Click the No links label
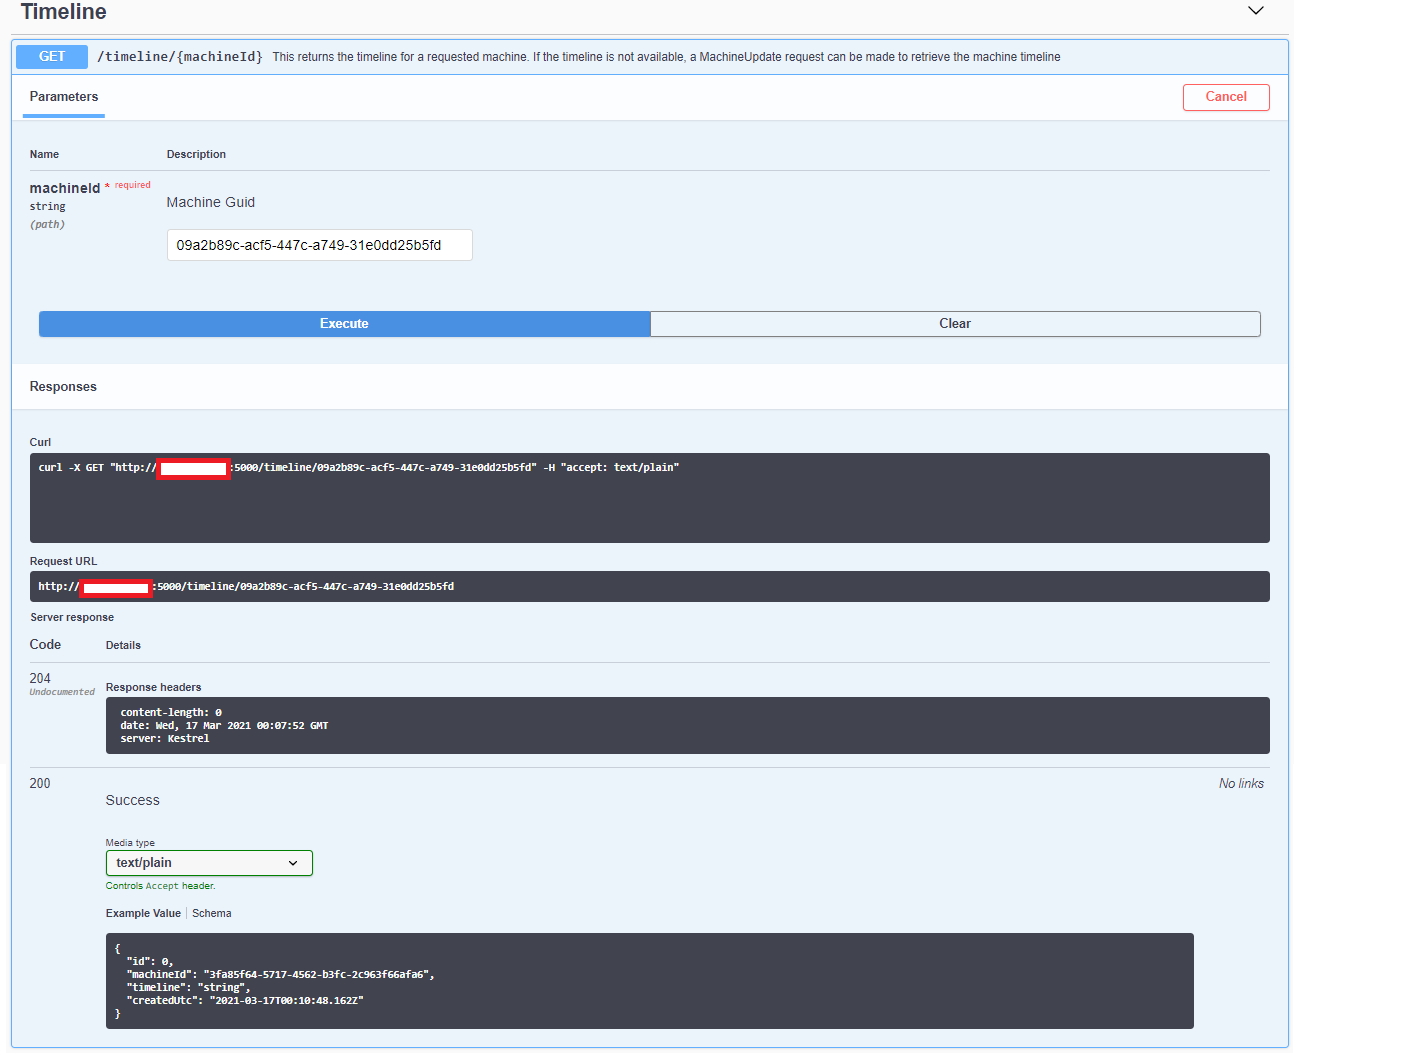The height and width of the screenshot is (1053, 1414). [1241, 783]
